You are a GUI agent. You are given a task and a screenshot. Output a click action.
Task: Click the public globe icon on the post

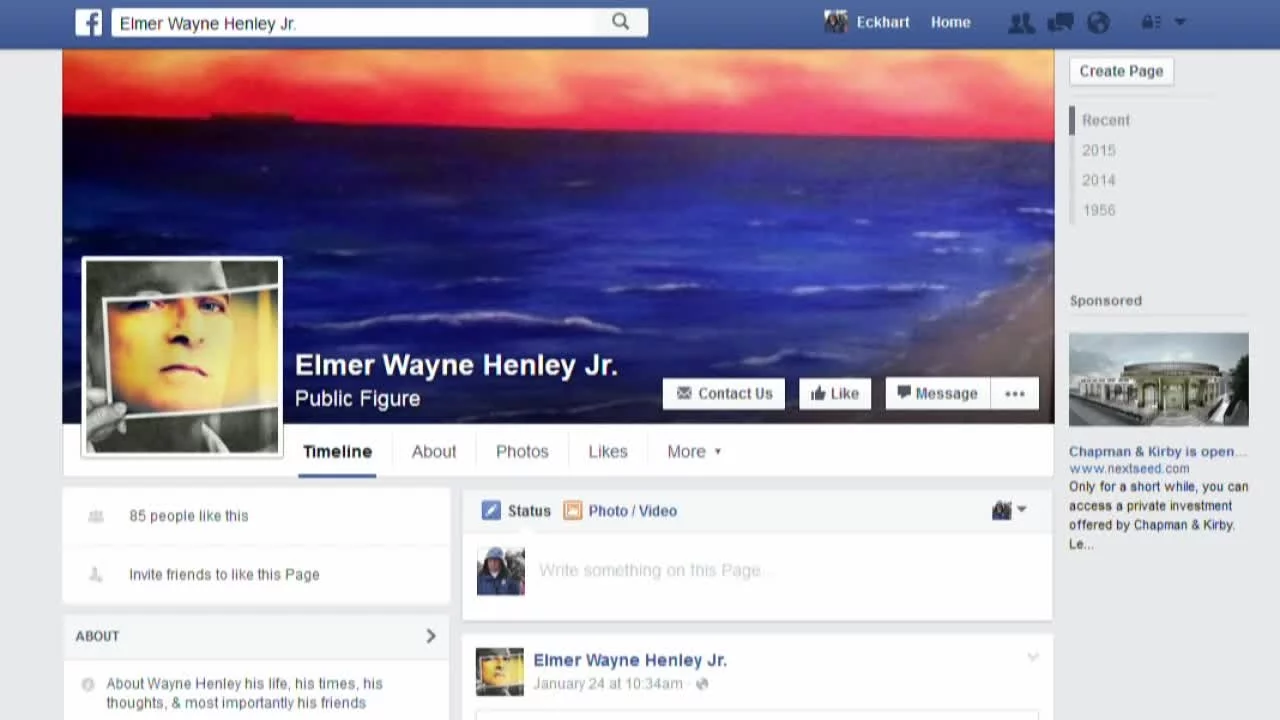pos(702,684)
